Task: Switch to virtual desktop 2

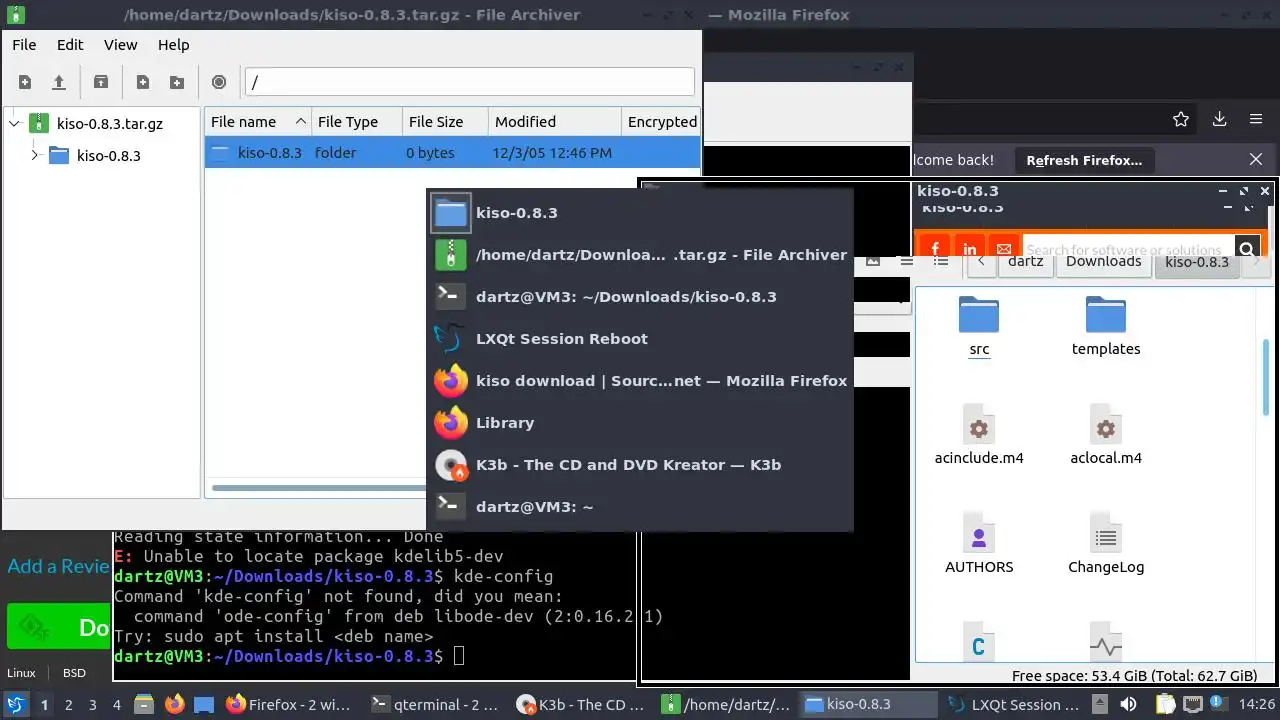Action: click(x=68, y=705)
